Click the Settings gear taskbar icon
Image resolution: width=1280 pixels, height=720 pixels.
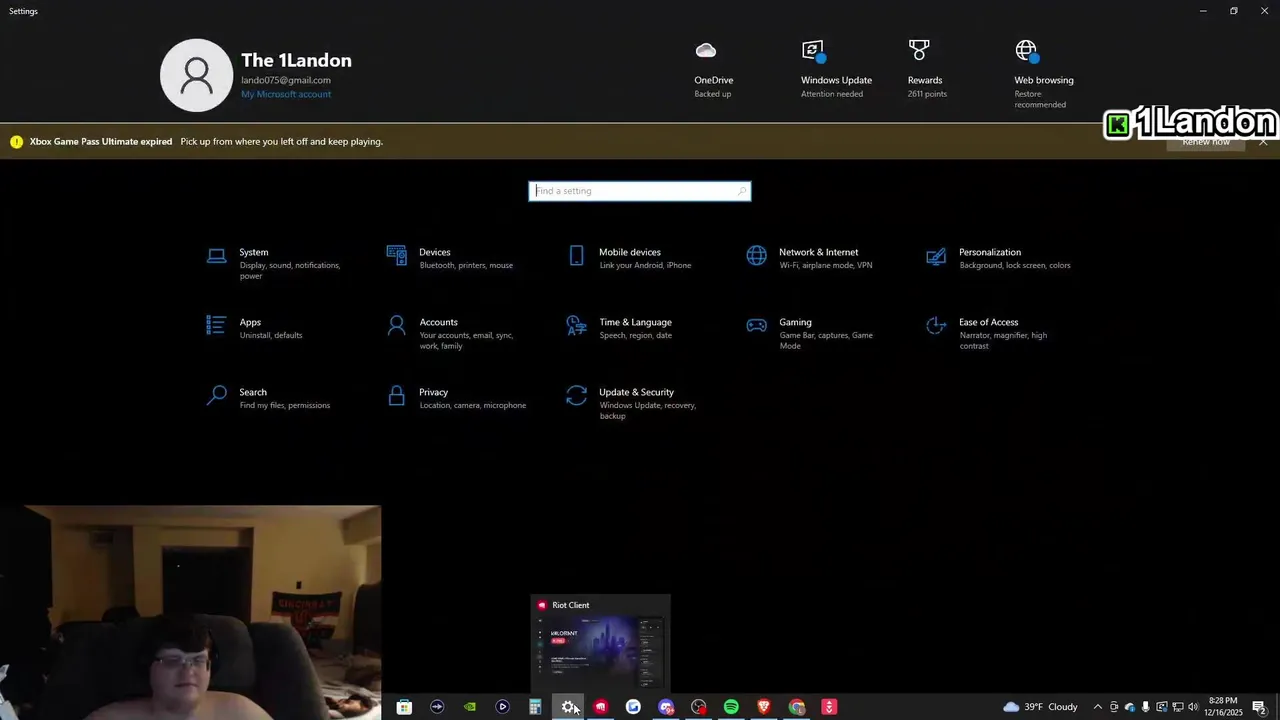click(568, 707)
